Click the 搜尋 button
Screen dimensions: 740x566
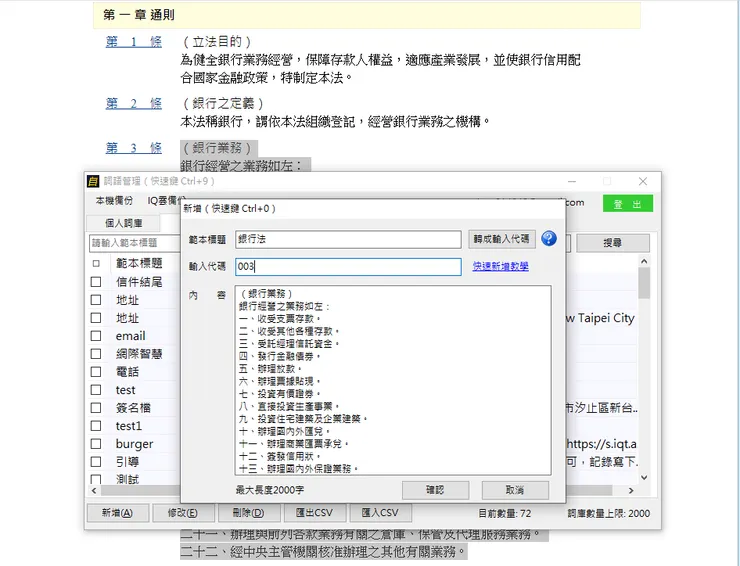[x=613, y=243]
